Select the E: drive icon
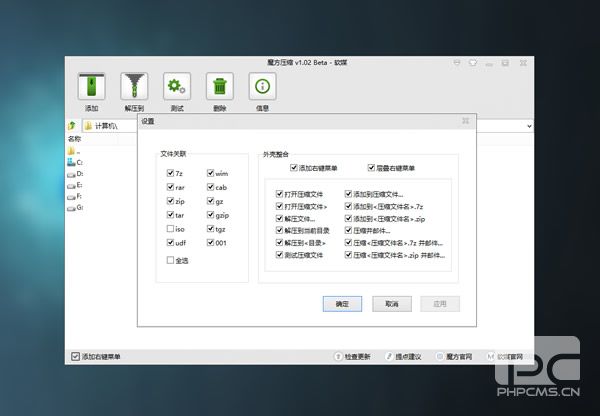This screenshot has height=416, width=600. (x=71, y=186)
